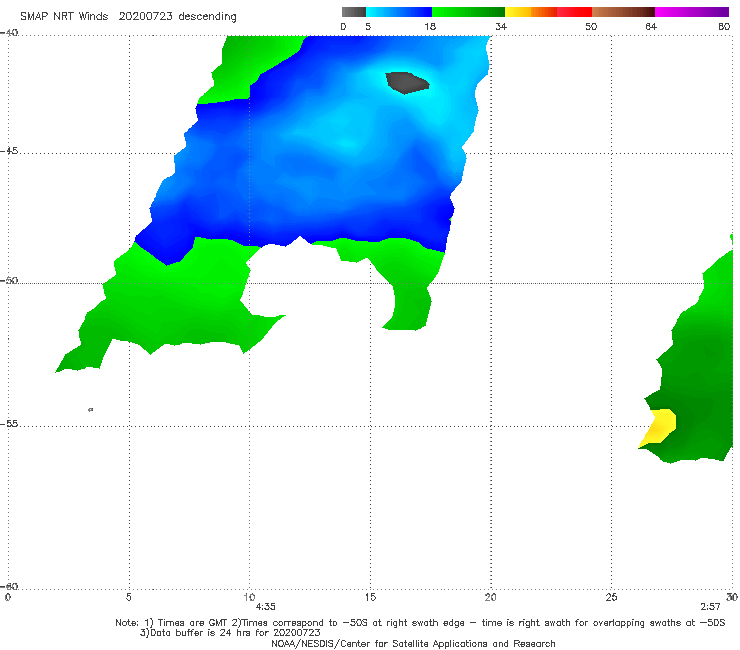This screenshot has height=650, width=740.
Task: Click the green segment of the wind color bar
Action: [x=468, y=12]
